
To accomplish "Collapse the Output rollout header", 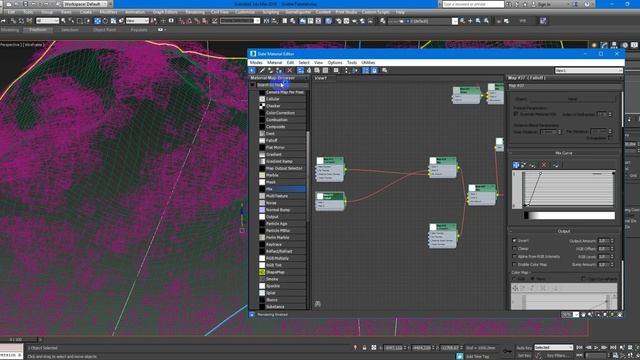I will 564,231.
